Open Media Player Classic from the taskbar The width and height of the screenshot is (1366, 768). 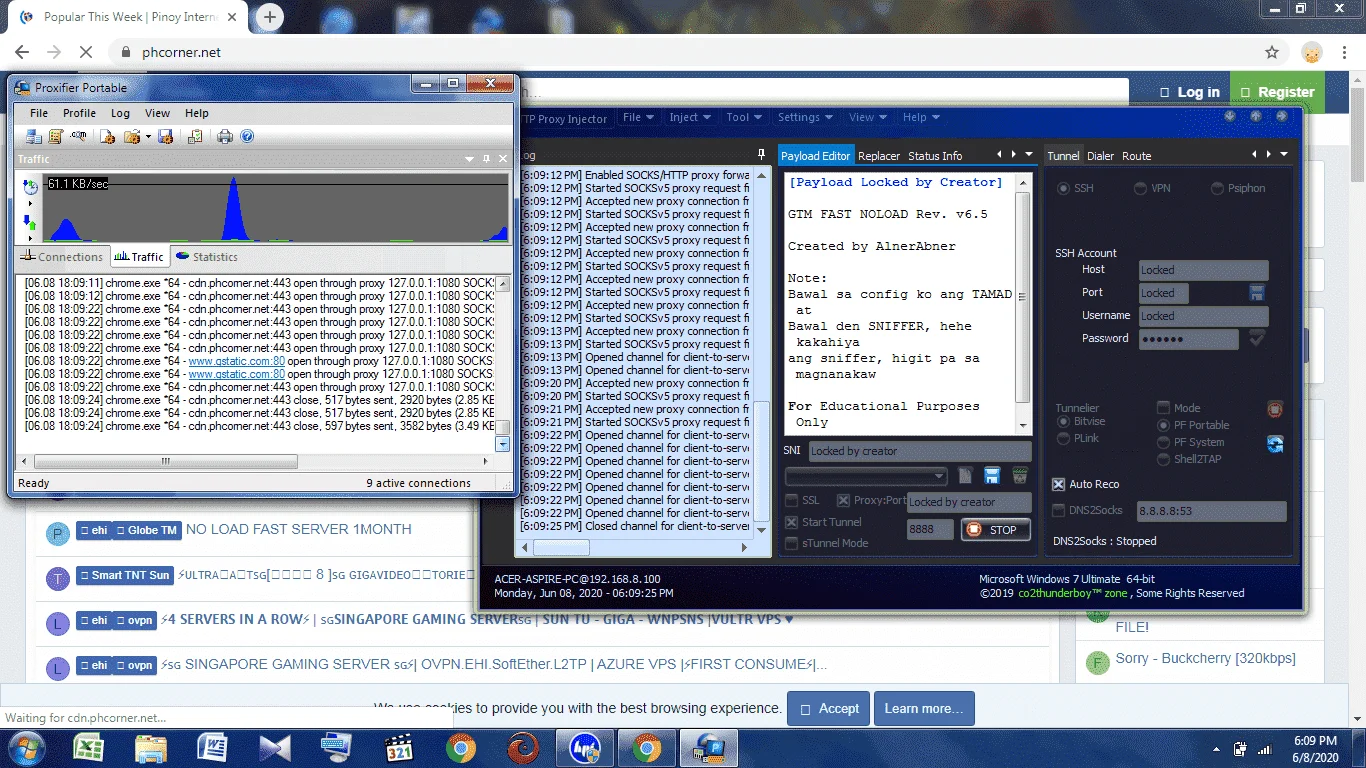(x=399, y=748)
